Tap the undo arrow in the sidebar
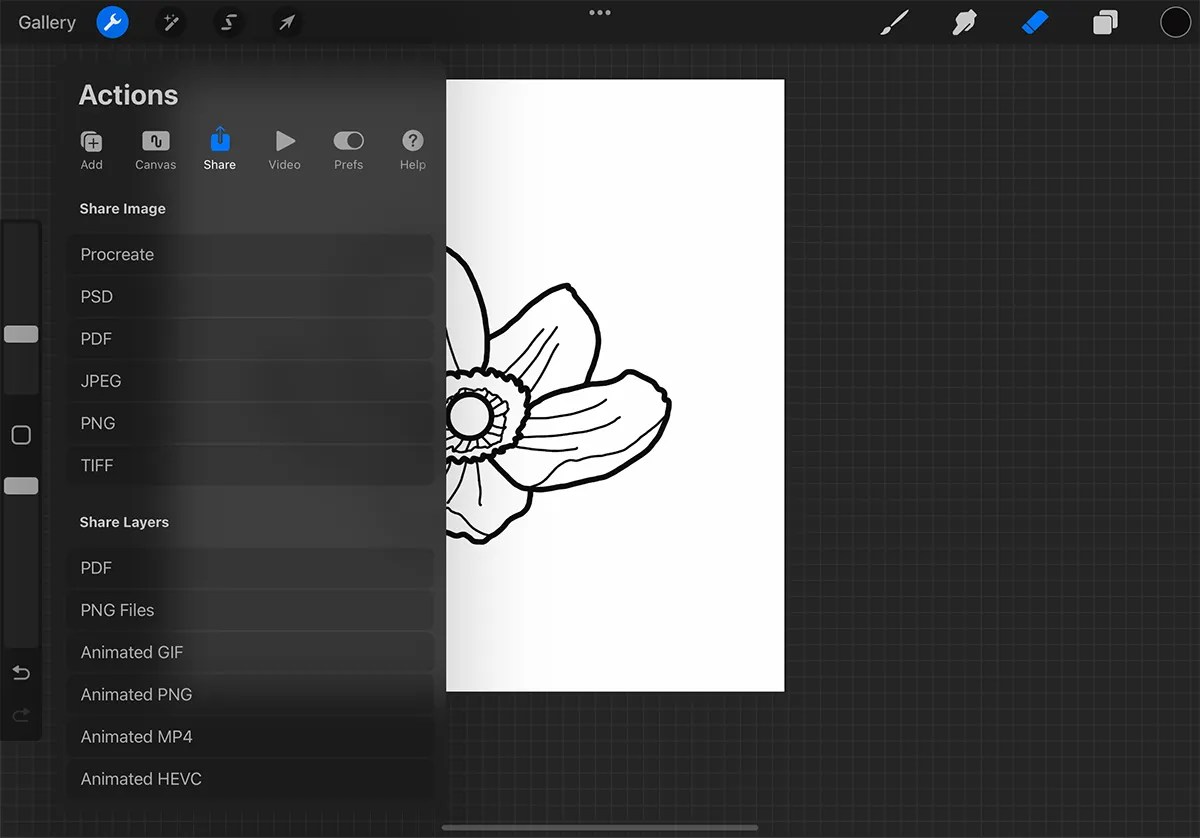Screen dimensions: 1200x838 click(x=21, y=673)
